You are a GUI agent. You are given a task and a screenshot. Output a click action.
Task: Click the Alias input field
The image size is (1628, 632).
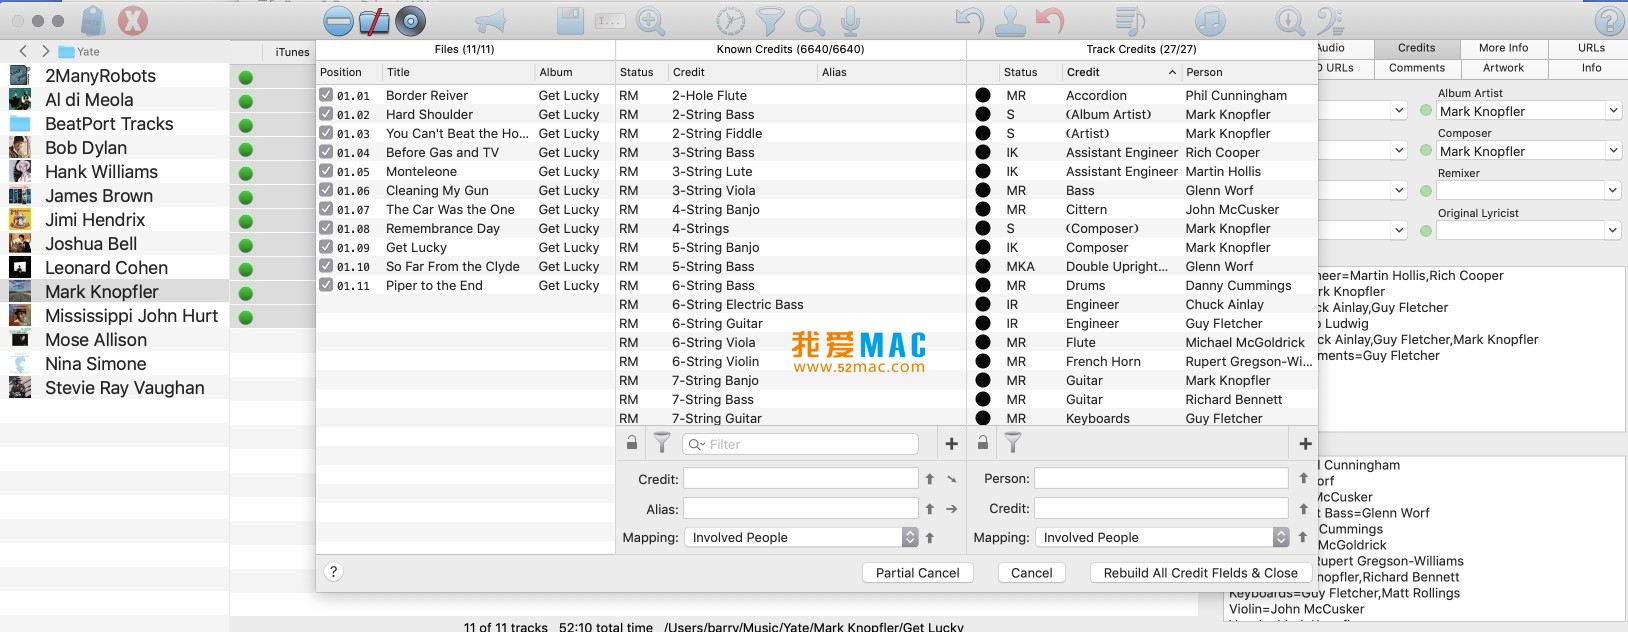(800, 509)
